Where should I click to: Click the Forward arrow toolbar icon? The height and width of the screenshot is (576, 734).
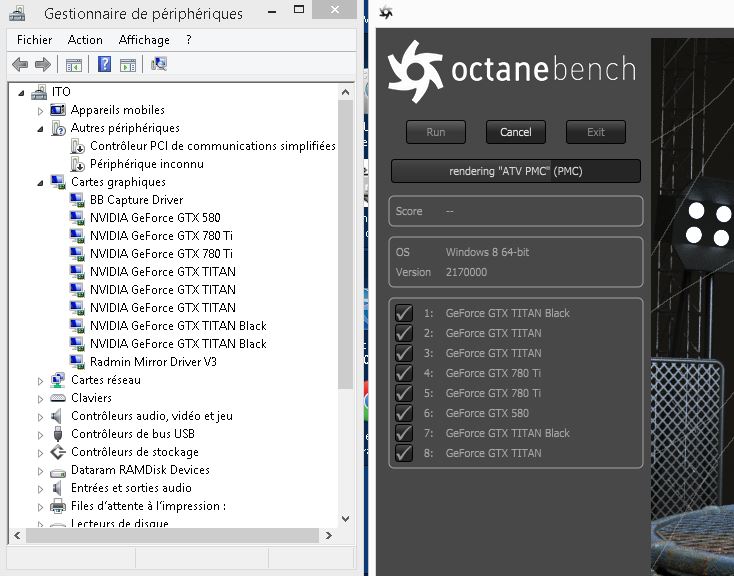[x=43, y=64]
